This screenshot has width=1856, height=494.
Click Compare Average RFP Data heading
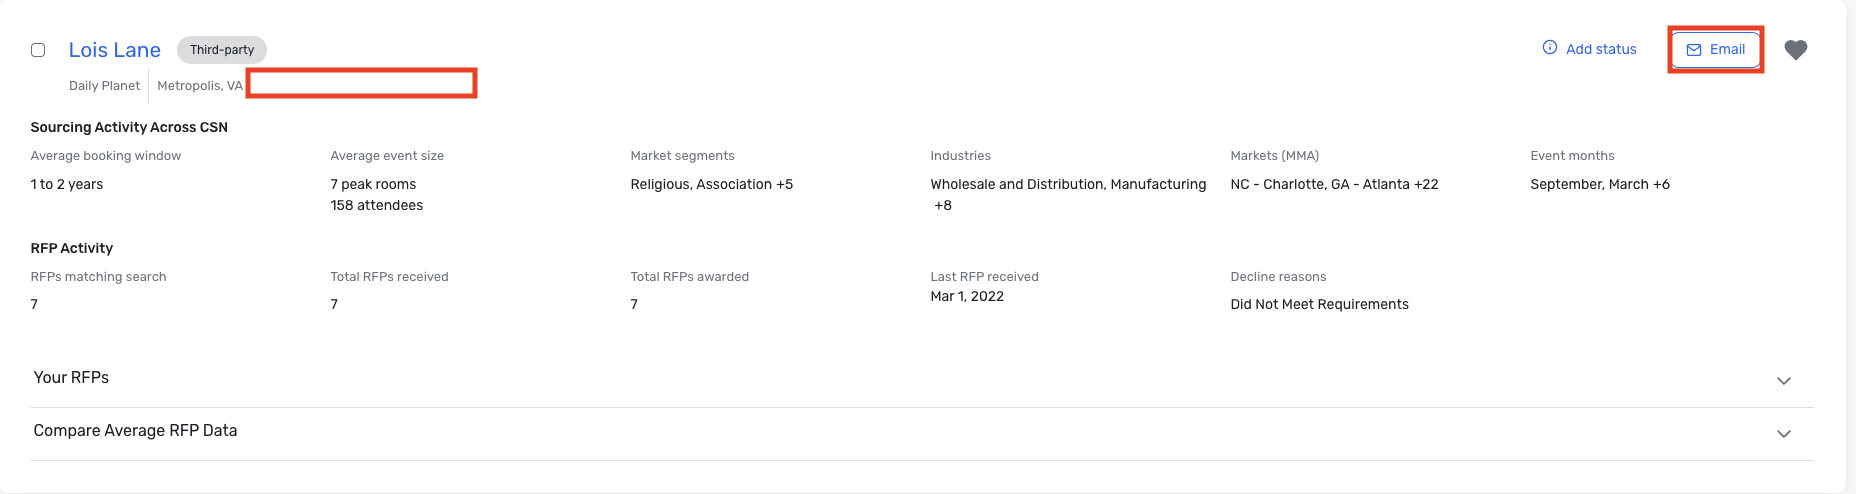tap(135, 431)
